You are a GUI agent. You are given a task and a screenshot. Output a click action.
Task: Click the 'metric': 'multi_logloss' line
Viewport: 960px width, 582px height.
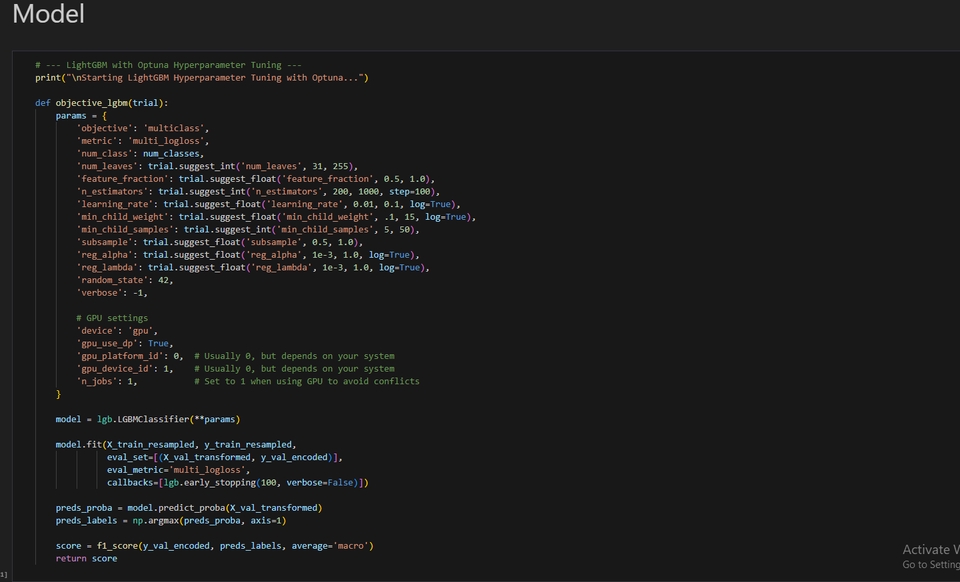[143, 141]
